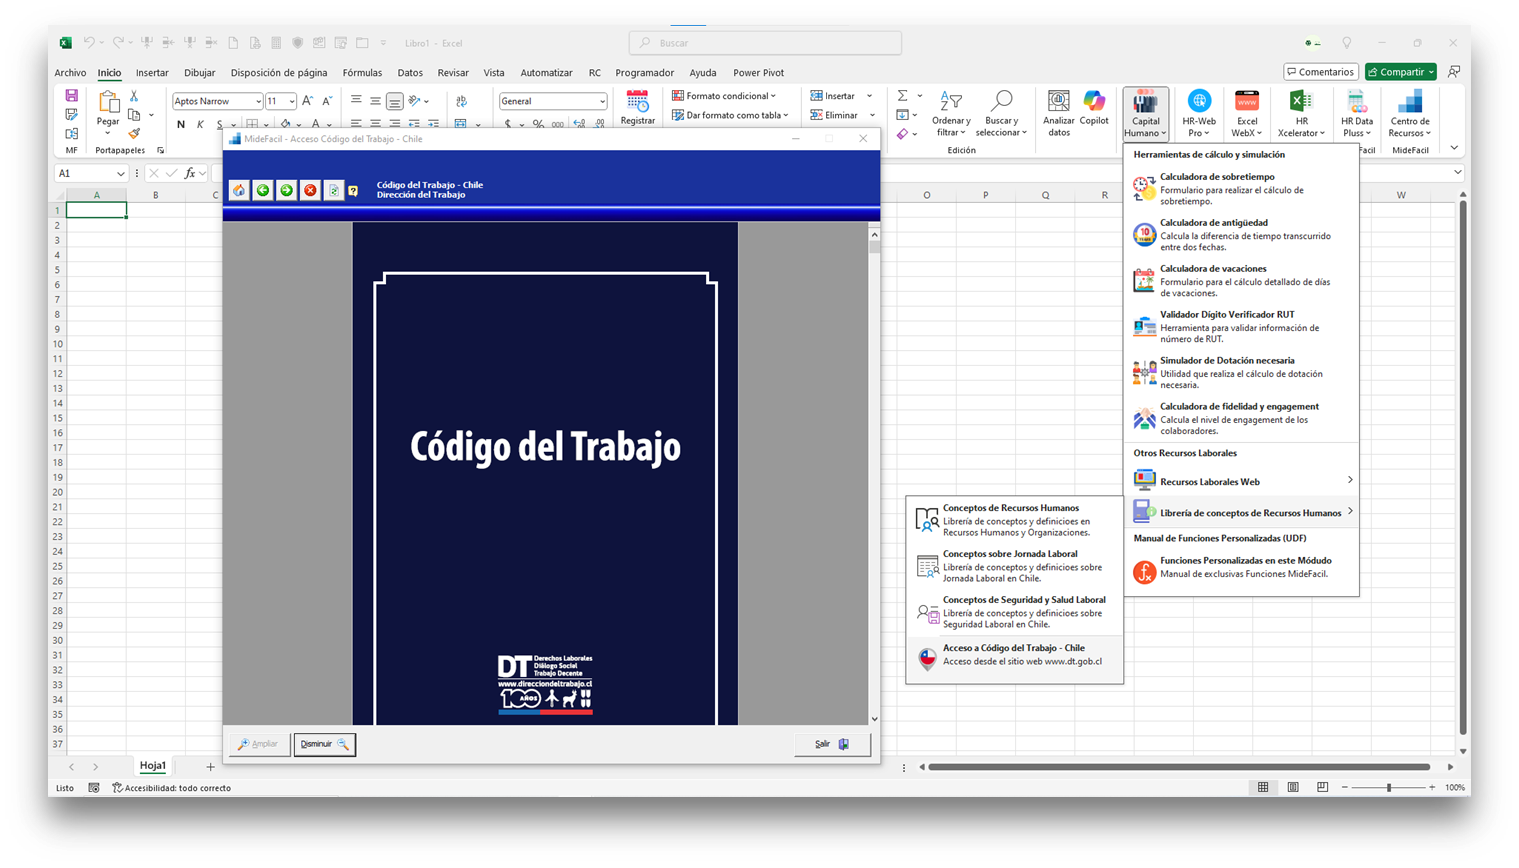Click the Disminuir zoom button
The width and height of the screenshot is (1519, 868).
[324, 744]
